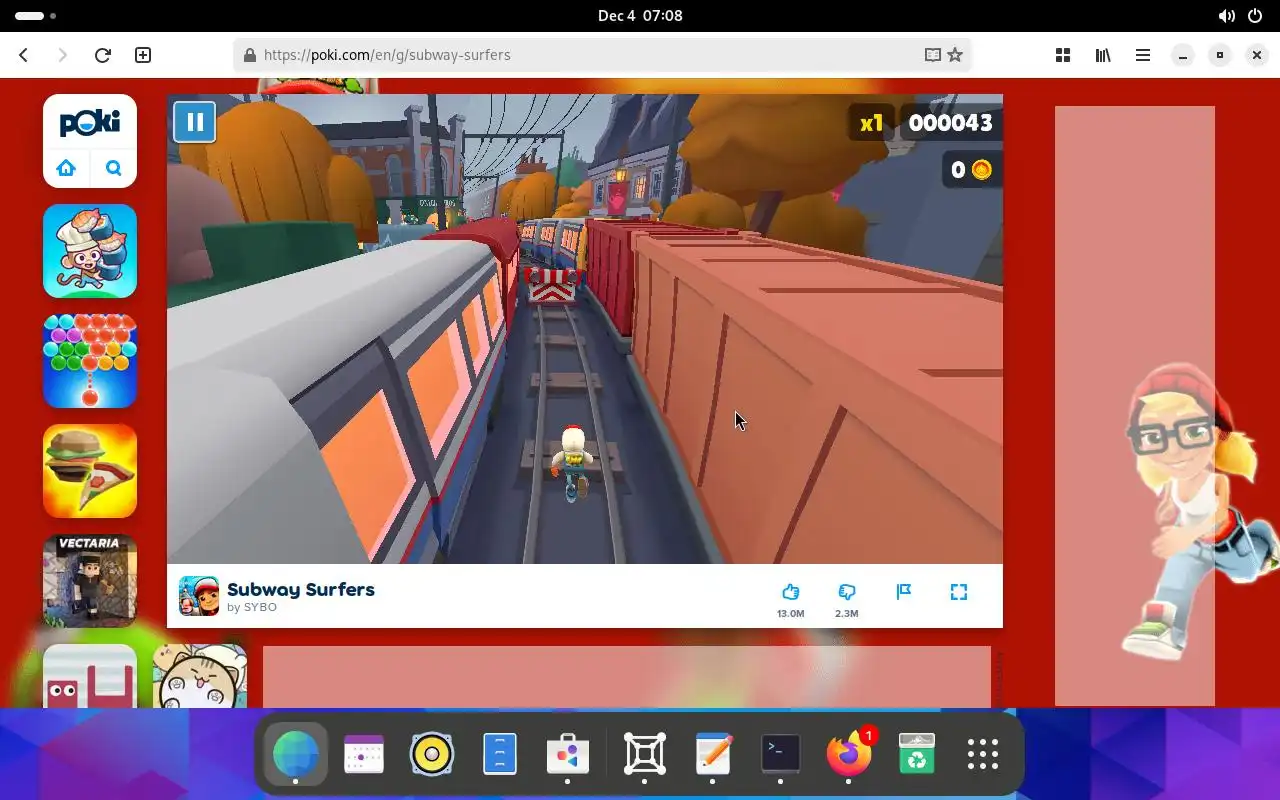Screen dimensions: 1280x800
Task: Open the calendar app in dock
Action: [x=364, y=754]
